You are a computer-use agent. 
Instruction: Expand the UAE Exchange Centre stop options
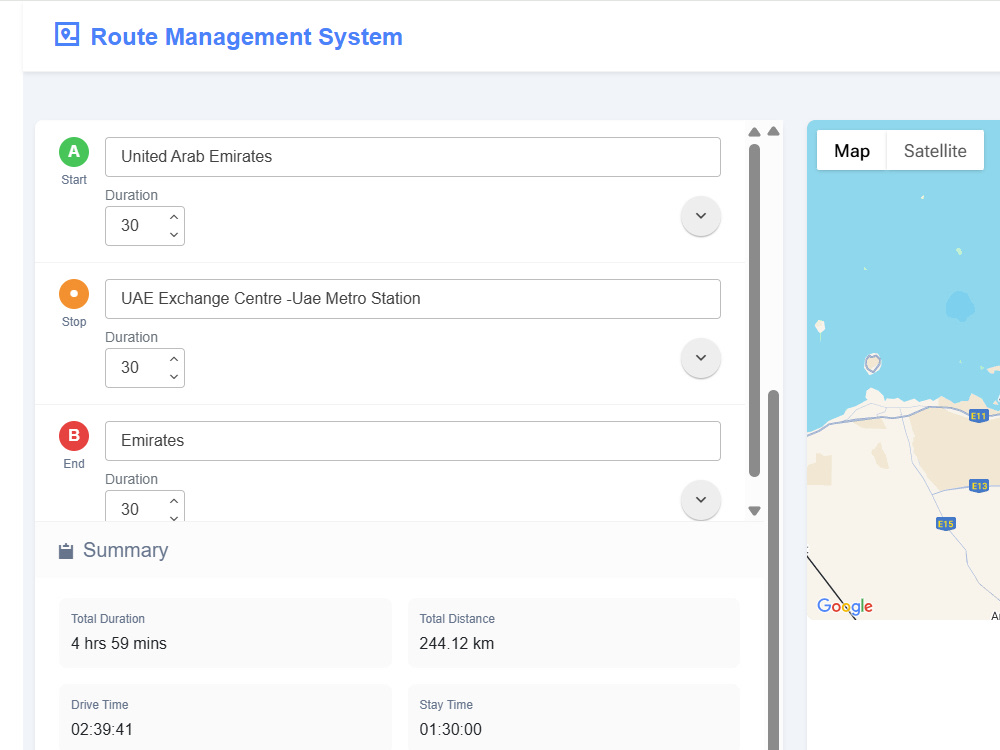(x=700, y=358)
